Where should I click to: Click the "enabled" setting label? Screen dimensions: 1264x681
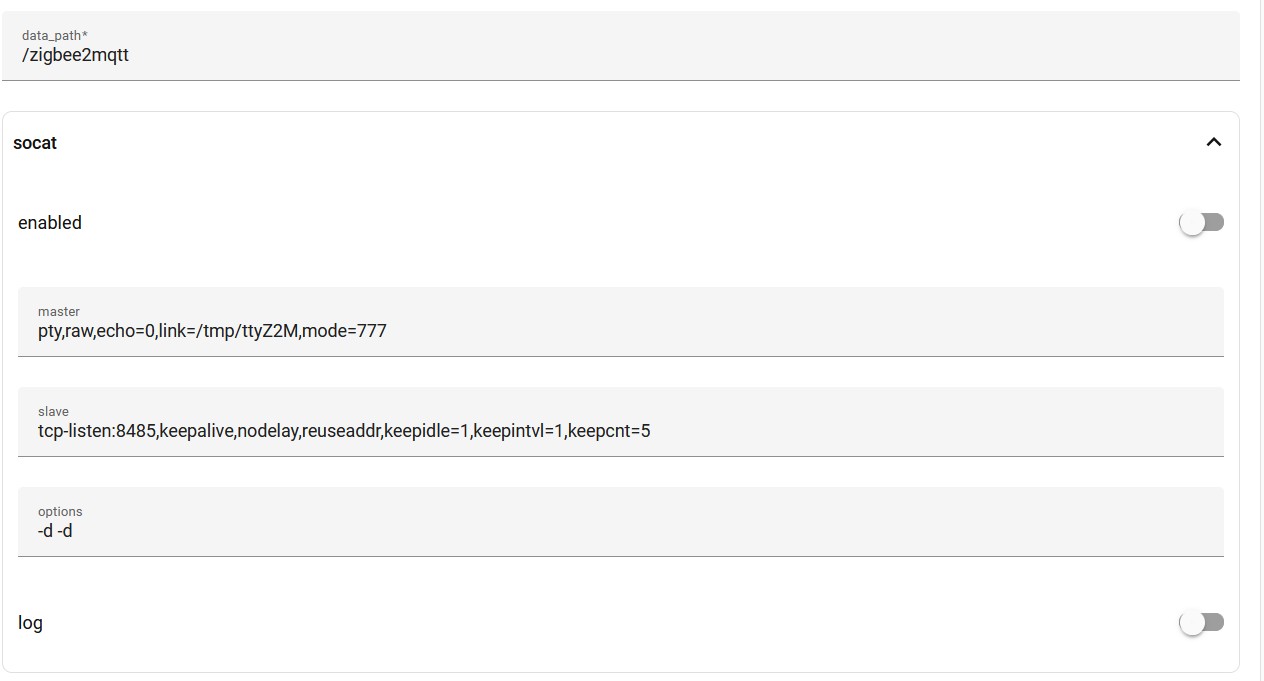tap(50, 223)
